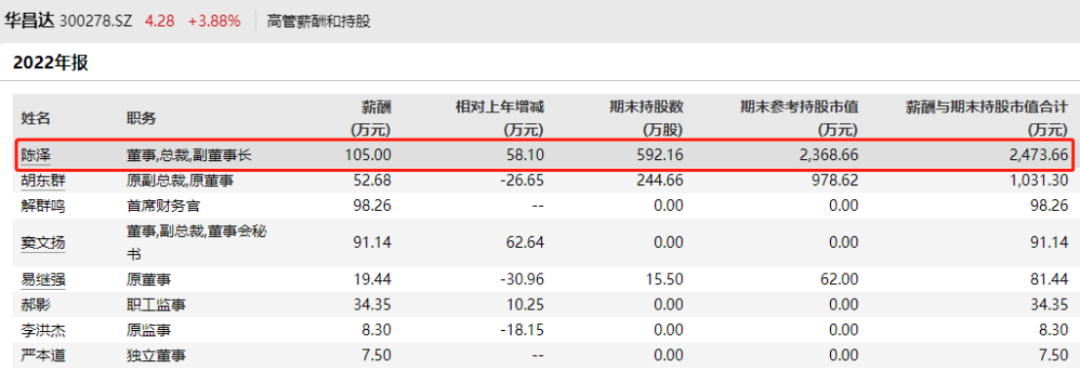
Task: Select 高管薪酬和持股 tab title
Action: point(319,21)
